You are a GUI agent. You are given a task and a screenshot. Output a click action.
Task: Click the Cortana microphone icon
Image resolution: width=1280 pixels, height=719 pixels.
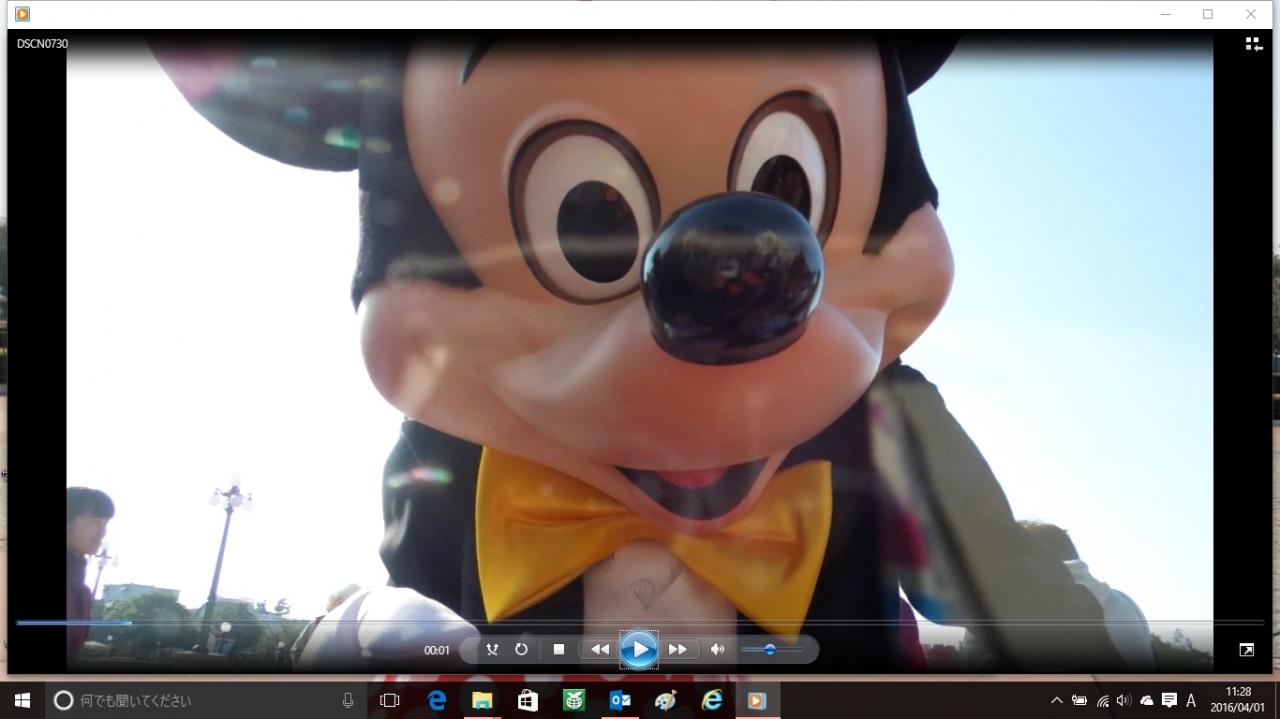[348, 701]
